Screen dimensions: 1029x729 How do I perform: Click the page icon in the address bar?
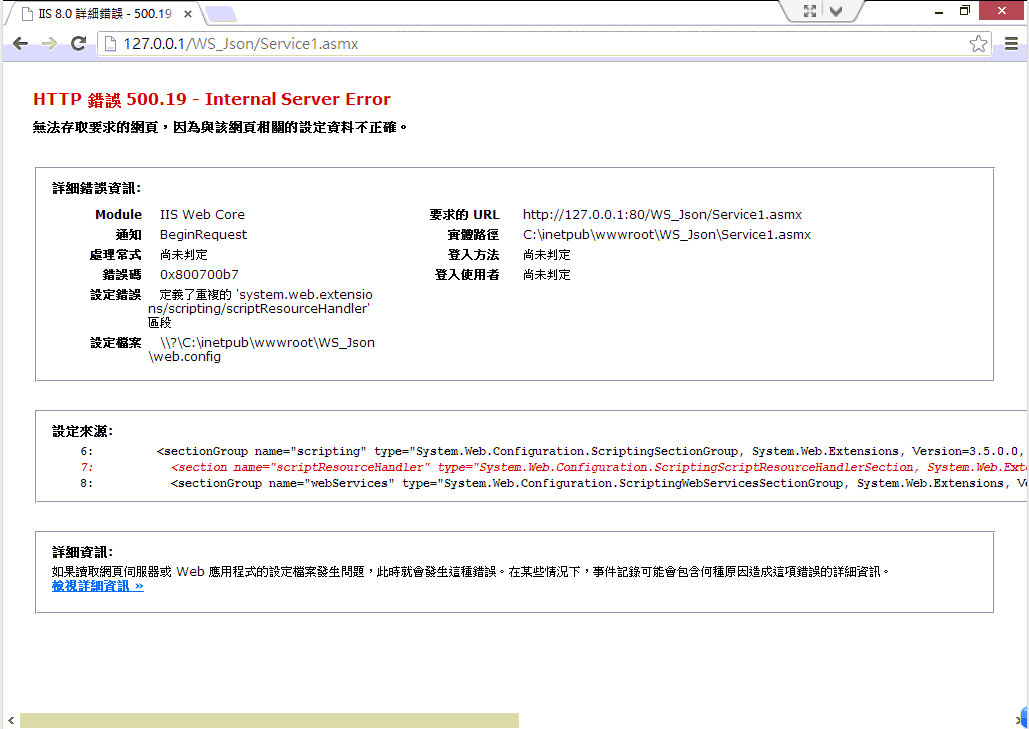coord(110,44)
